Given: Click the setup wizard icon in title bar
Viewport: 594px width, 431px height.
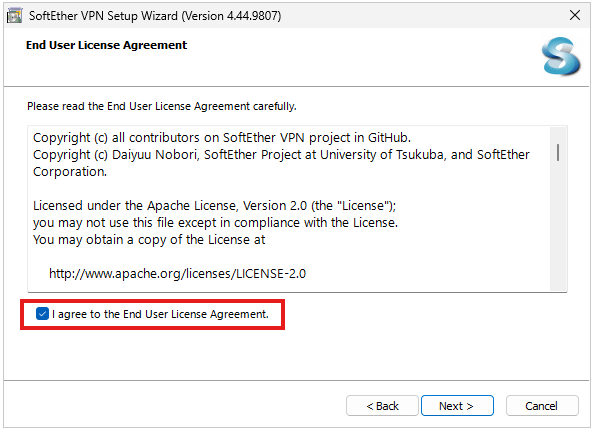Looking at the screenshot, I should tap(14, 16).
